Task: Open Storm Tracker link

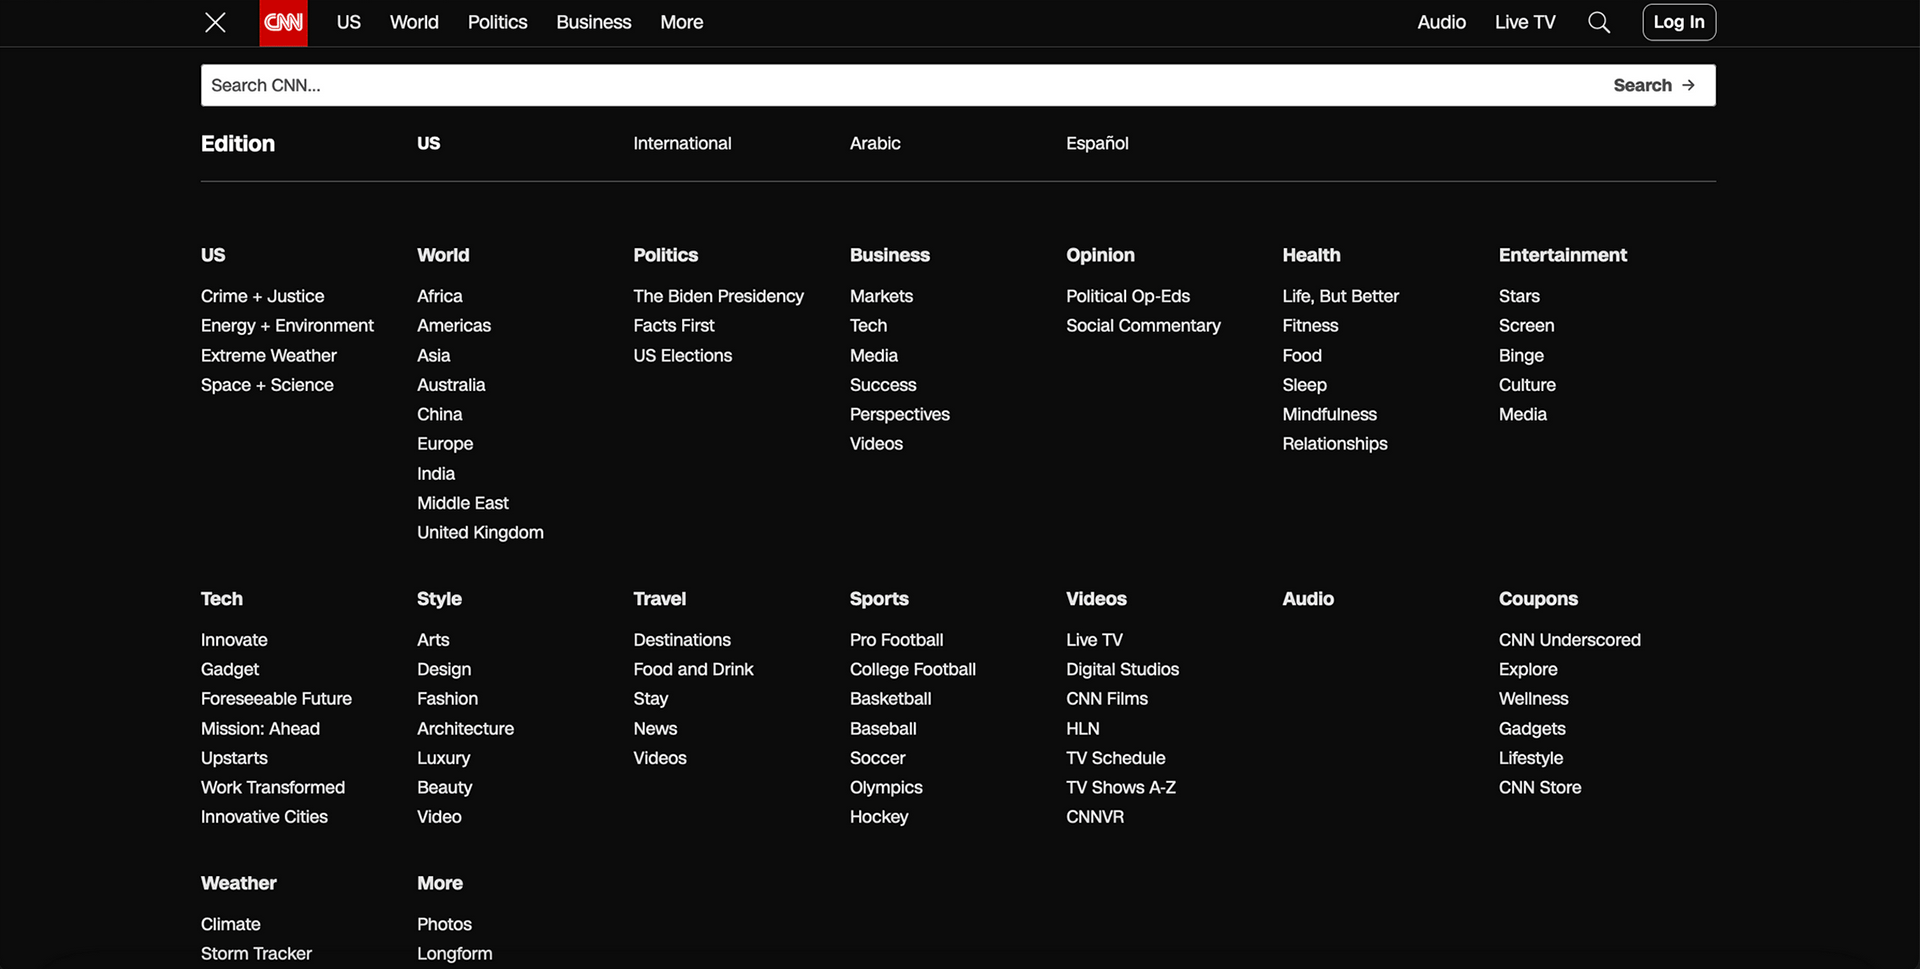Action: coord(256,954)
